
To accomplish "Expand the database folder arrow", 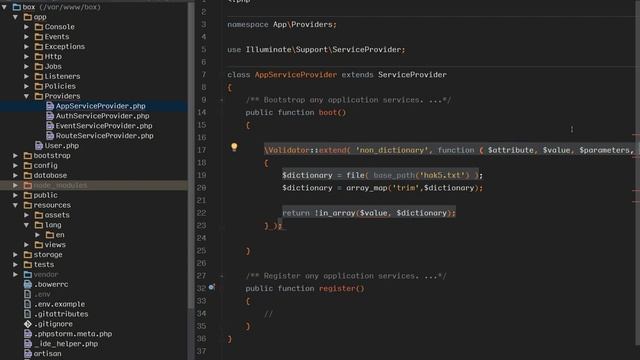I will (x=16, y=176).
